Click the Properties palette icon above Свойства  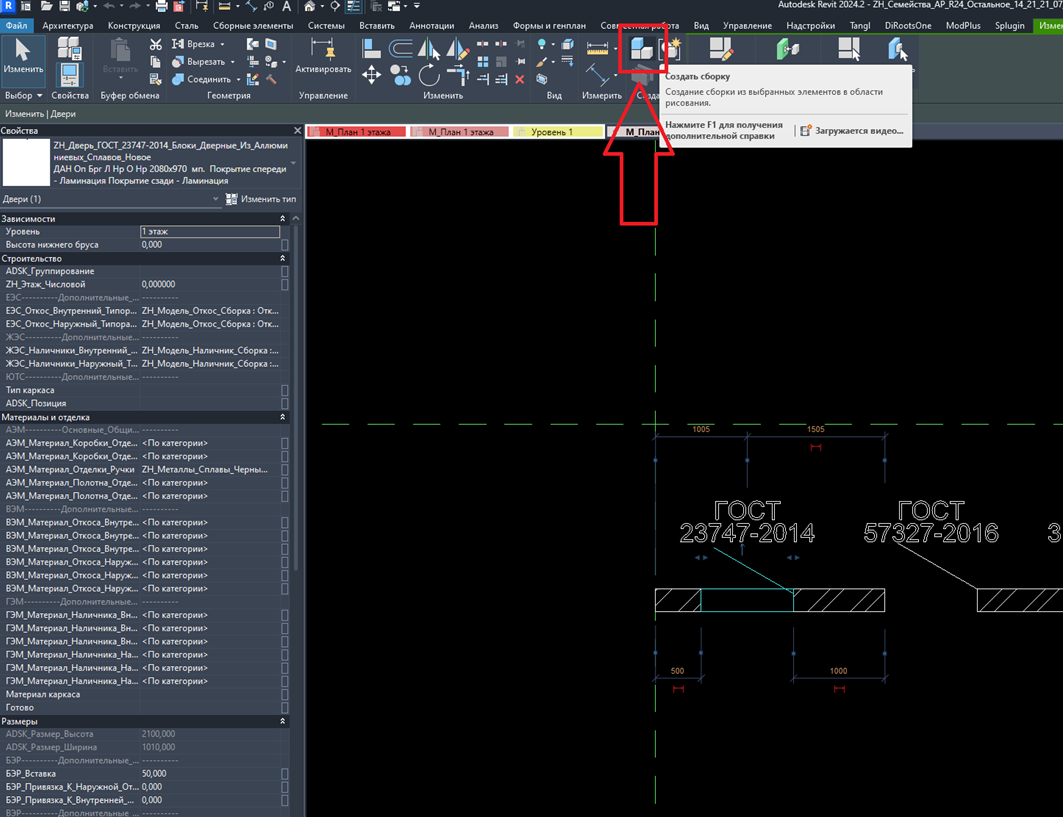(69, 76)
